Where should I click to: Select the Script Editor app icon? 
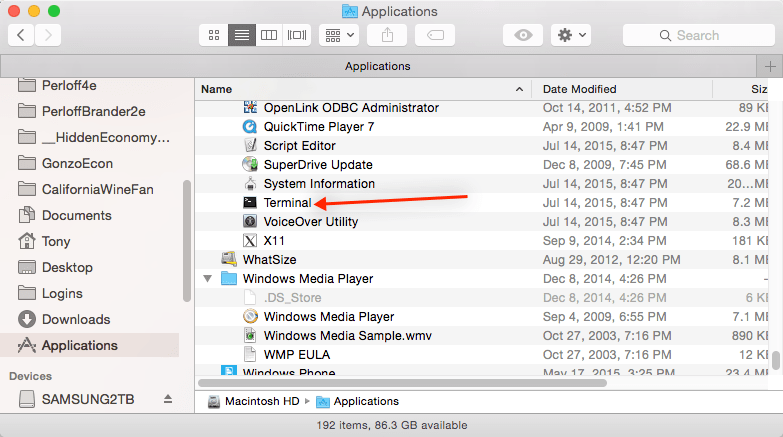point(250,145)
